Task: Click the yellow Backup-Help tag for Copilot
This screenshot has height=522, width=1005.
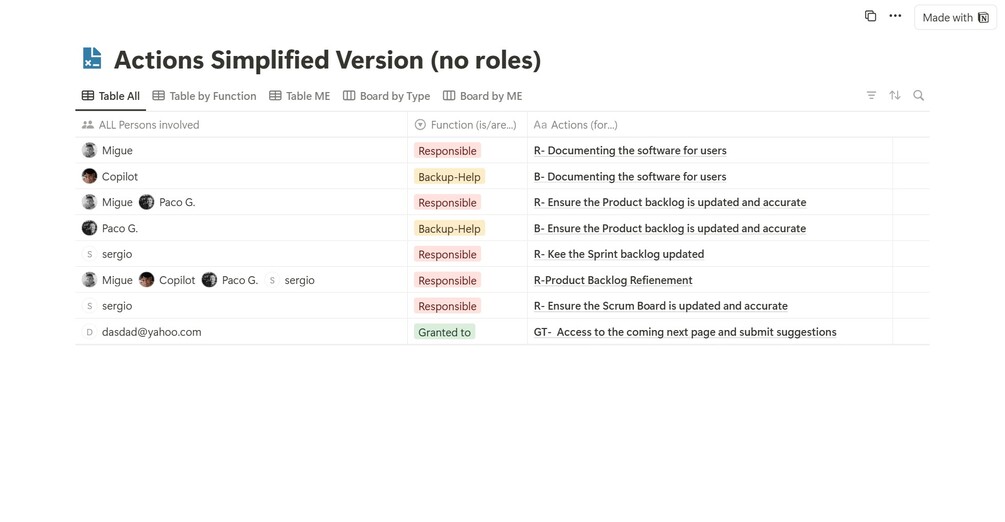Action: tap(449, 177)
